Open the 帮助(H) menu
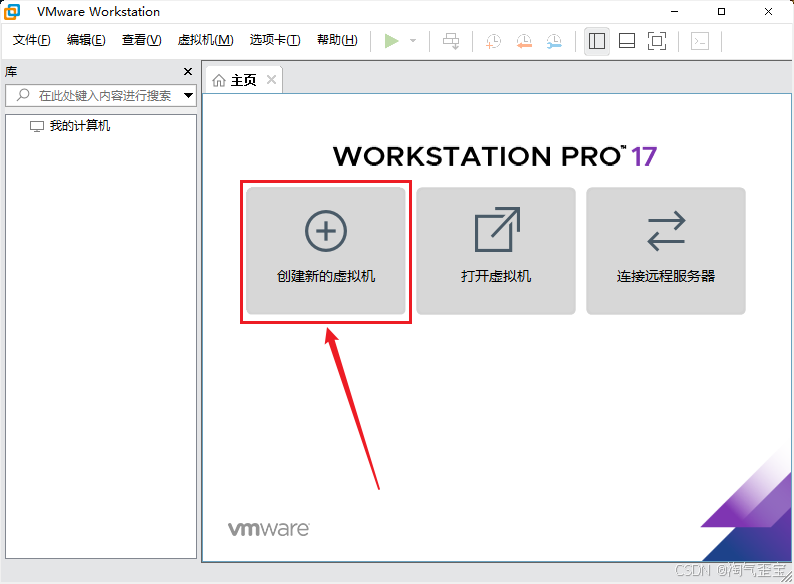 [x=337, y=40]
